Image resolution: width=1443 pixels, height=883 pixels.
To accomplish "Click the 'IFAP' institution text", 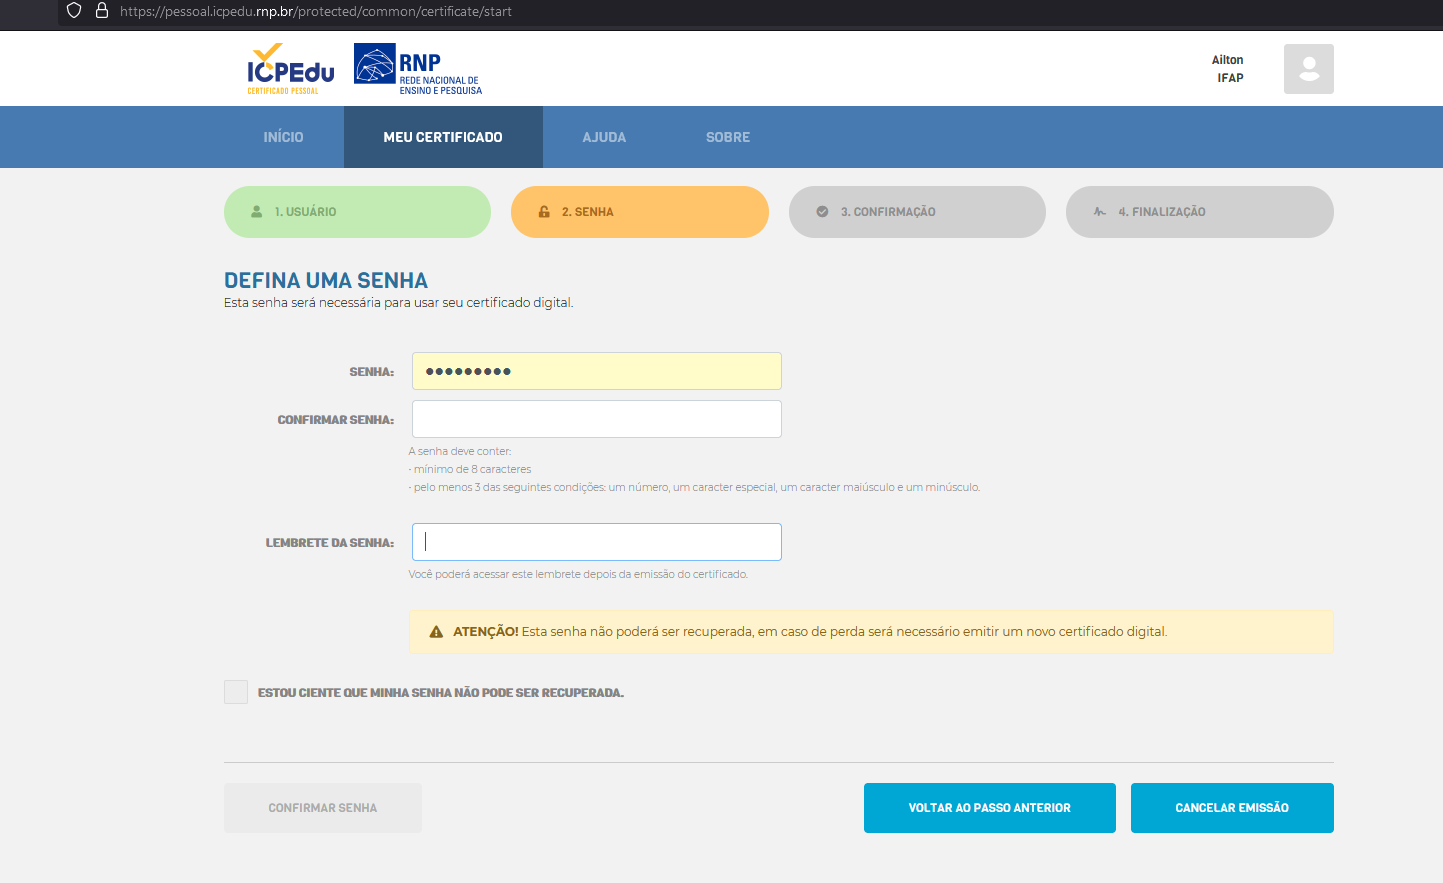I will click(1230, 78).
